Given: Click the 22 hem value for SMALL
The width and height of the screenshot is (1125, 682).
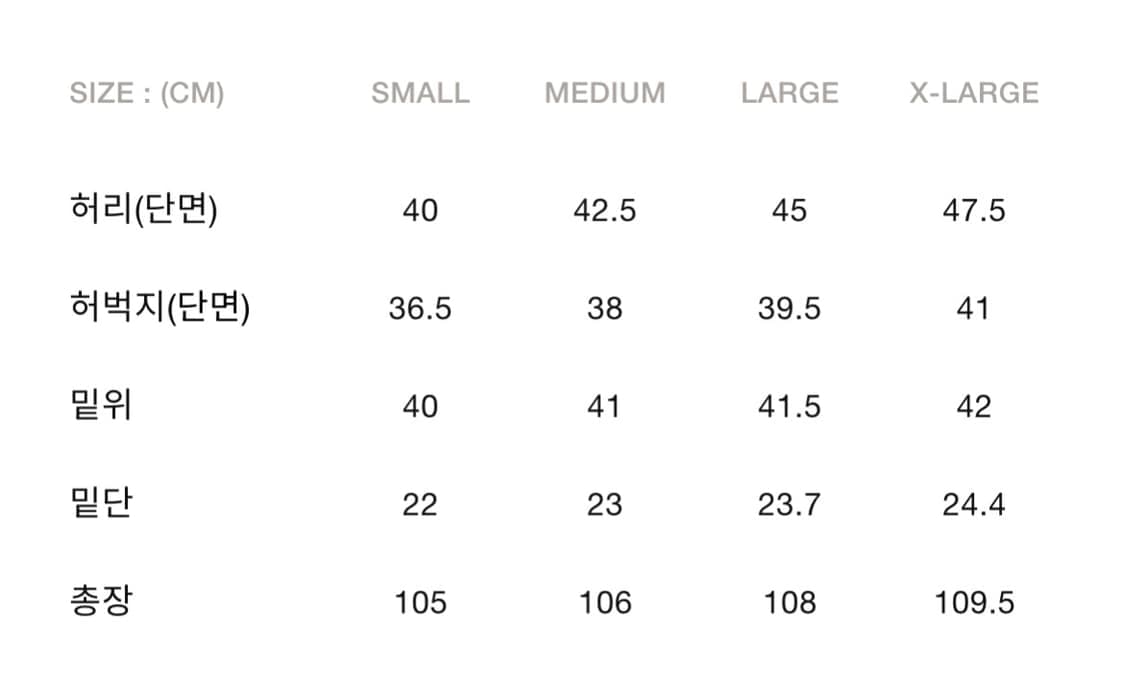Looking at the screenshot, I should click(x=420, y=505).
